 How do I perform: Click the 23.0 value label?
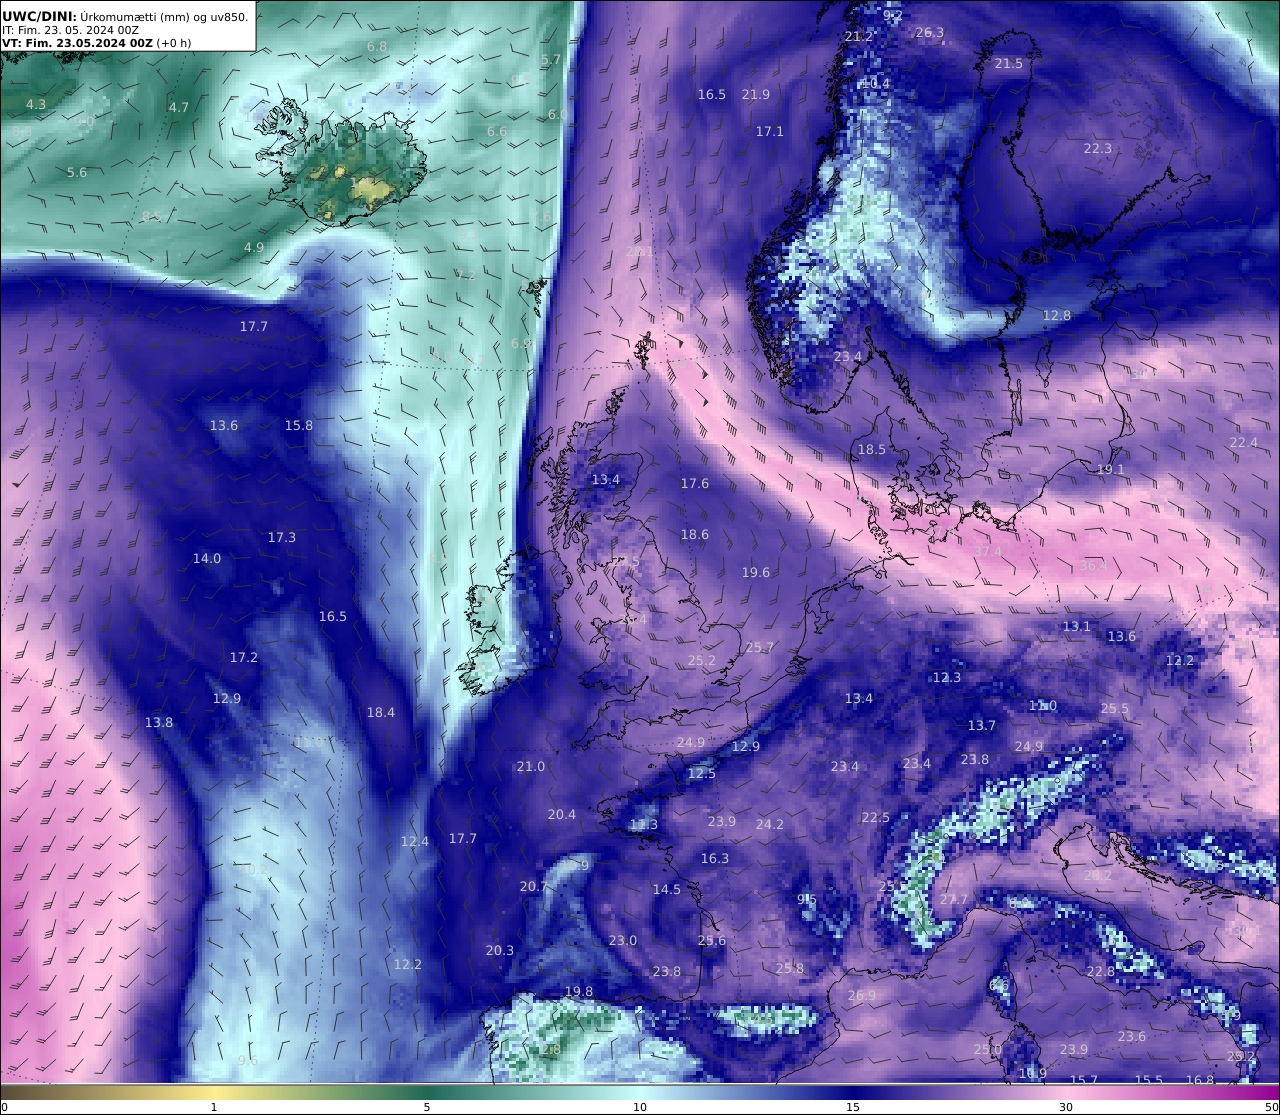pyautogui.click(x=623, y=940)
